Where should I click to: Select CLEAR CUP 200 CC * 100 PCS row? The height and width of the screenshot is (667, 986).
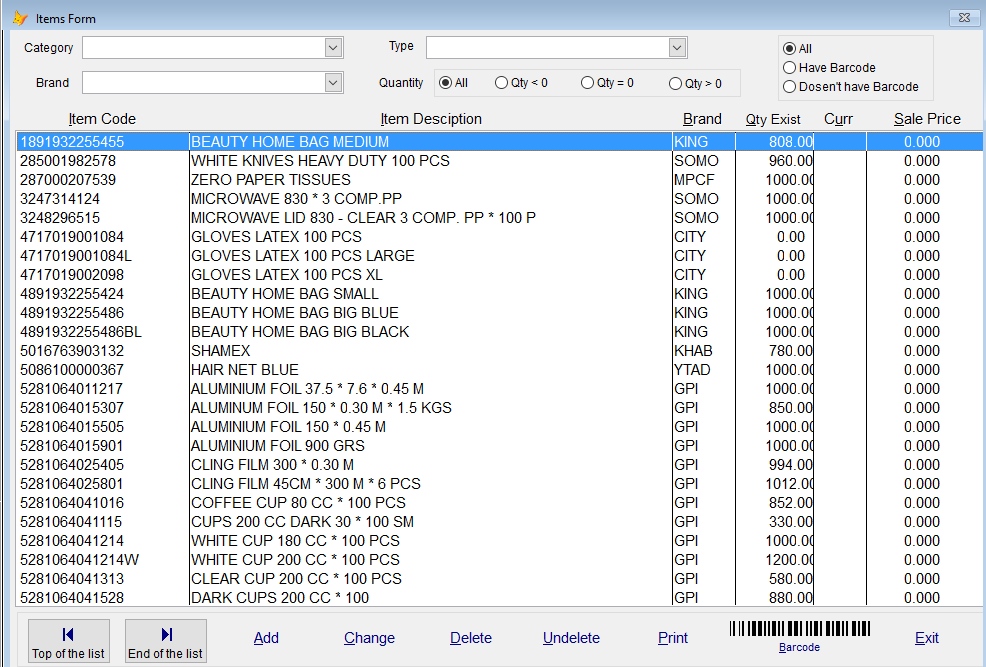coord(500,579)
